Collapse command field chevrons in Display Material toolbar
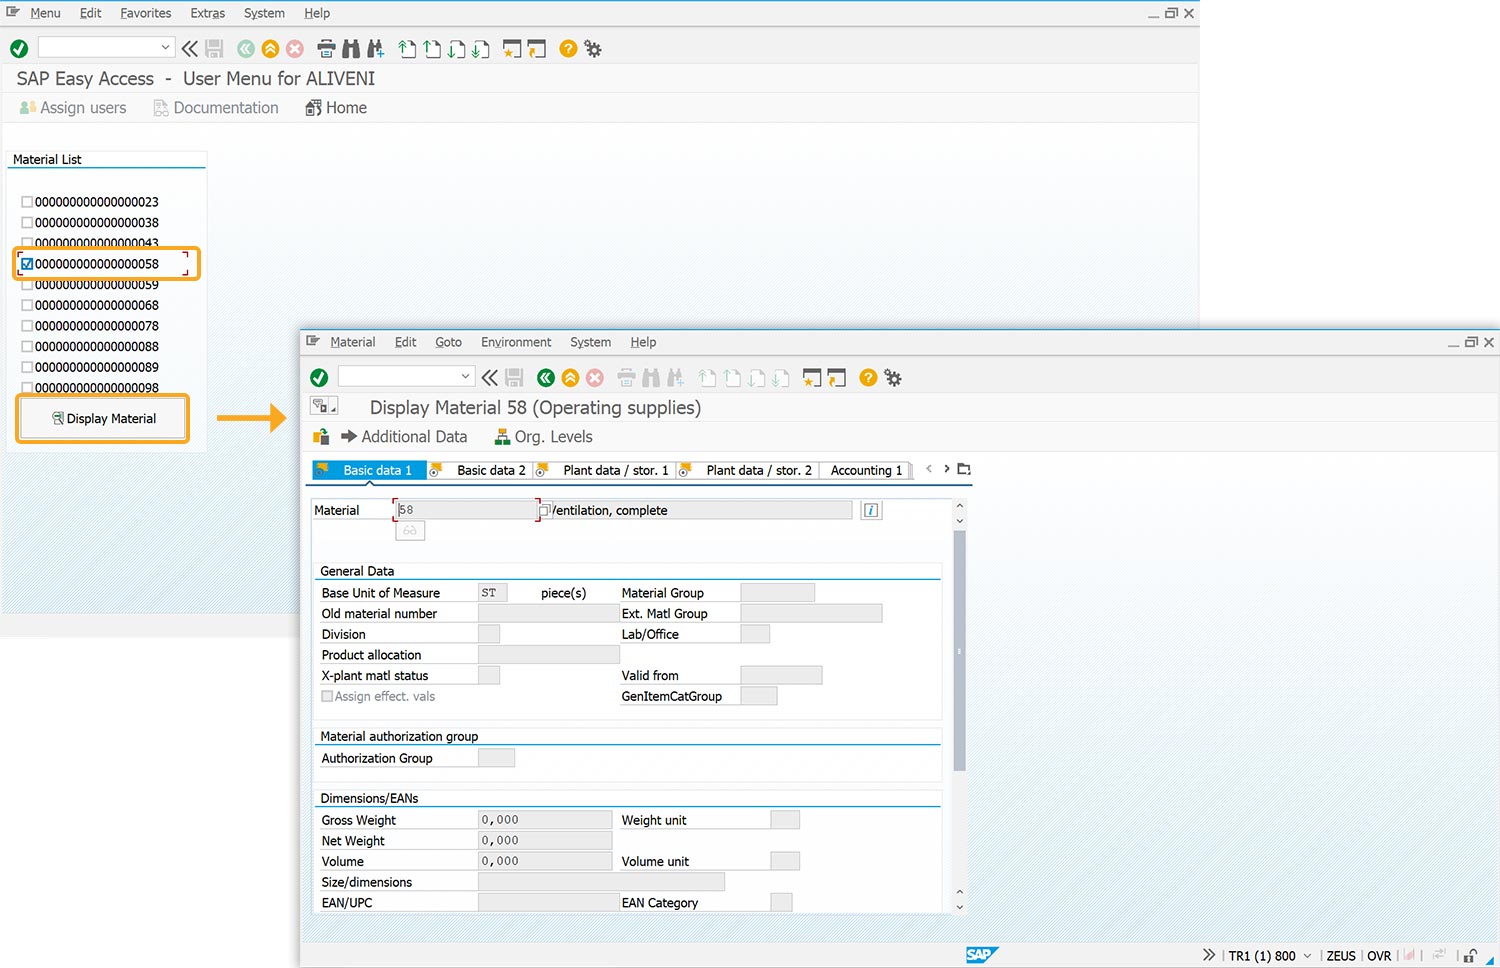The height and width of the screenshot is (968, 1500). coord(489,377)
